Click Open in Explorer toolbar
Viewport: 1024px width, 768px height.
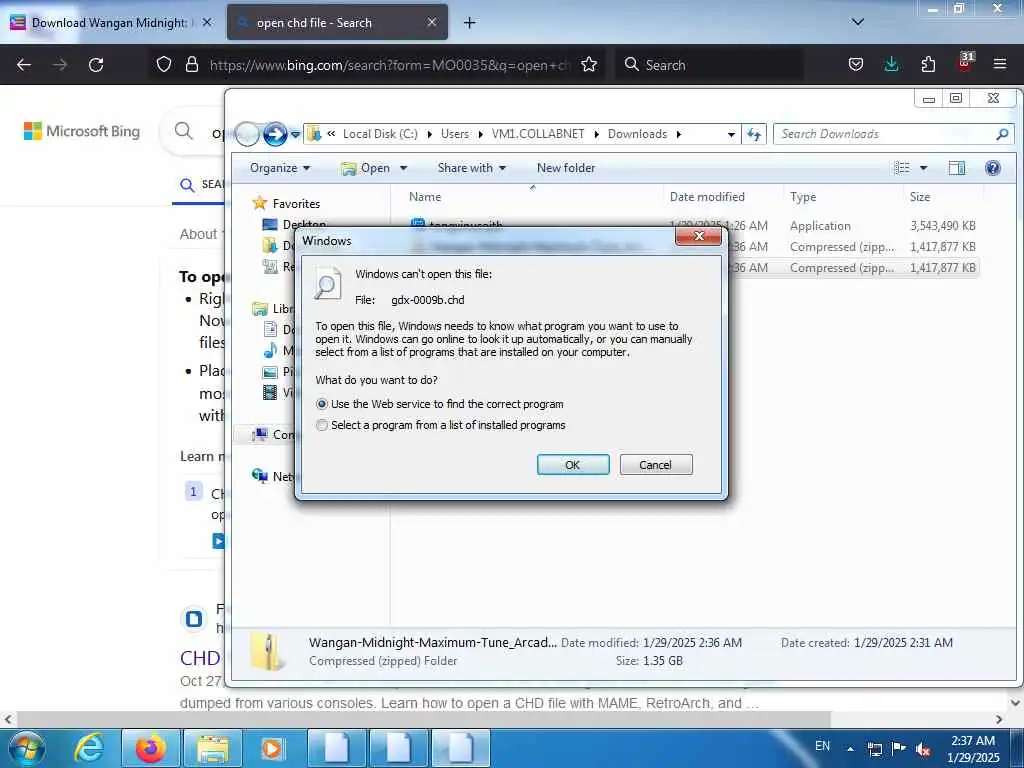pos(366,168)
